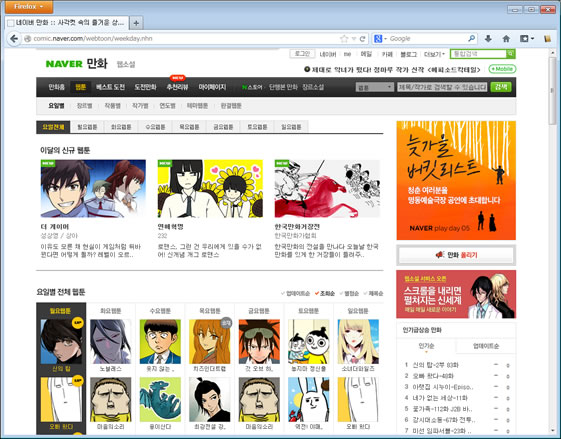Open 소녀더와일즈 webtoon thumbnail
The height and width of the screenshot is (439, 561).
pyautogui.click(x=358, y=342)
